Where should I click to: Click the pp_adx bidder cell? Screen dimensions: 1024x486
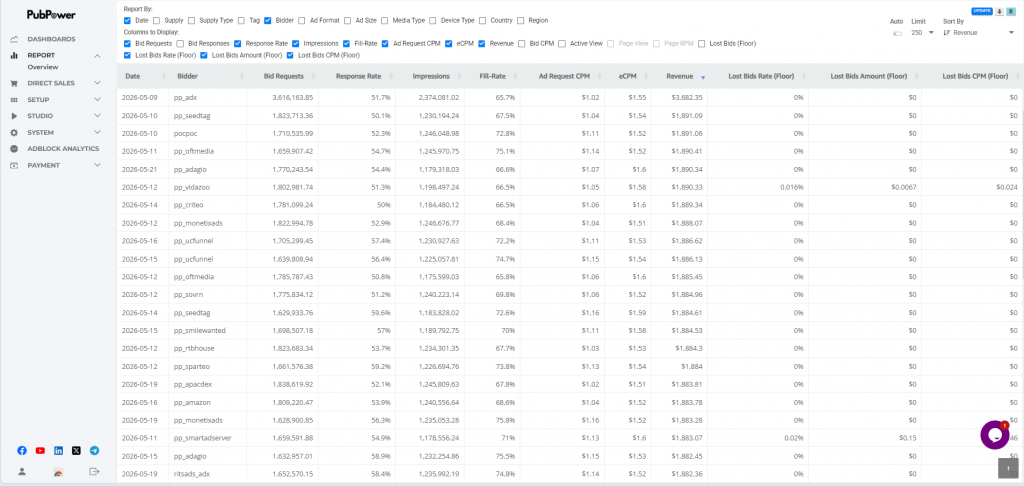[208, 97]
